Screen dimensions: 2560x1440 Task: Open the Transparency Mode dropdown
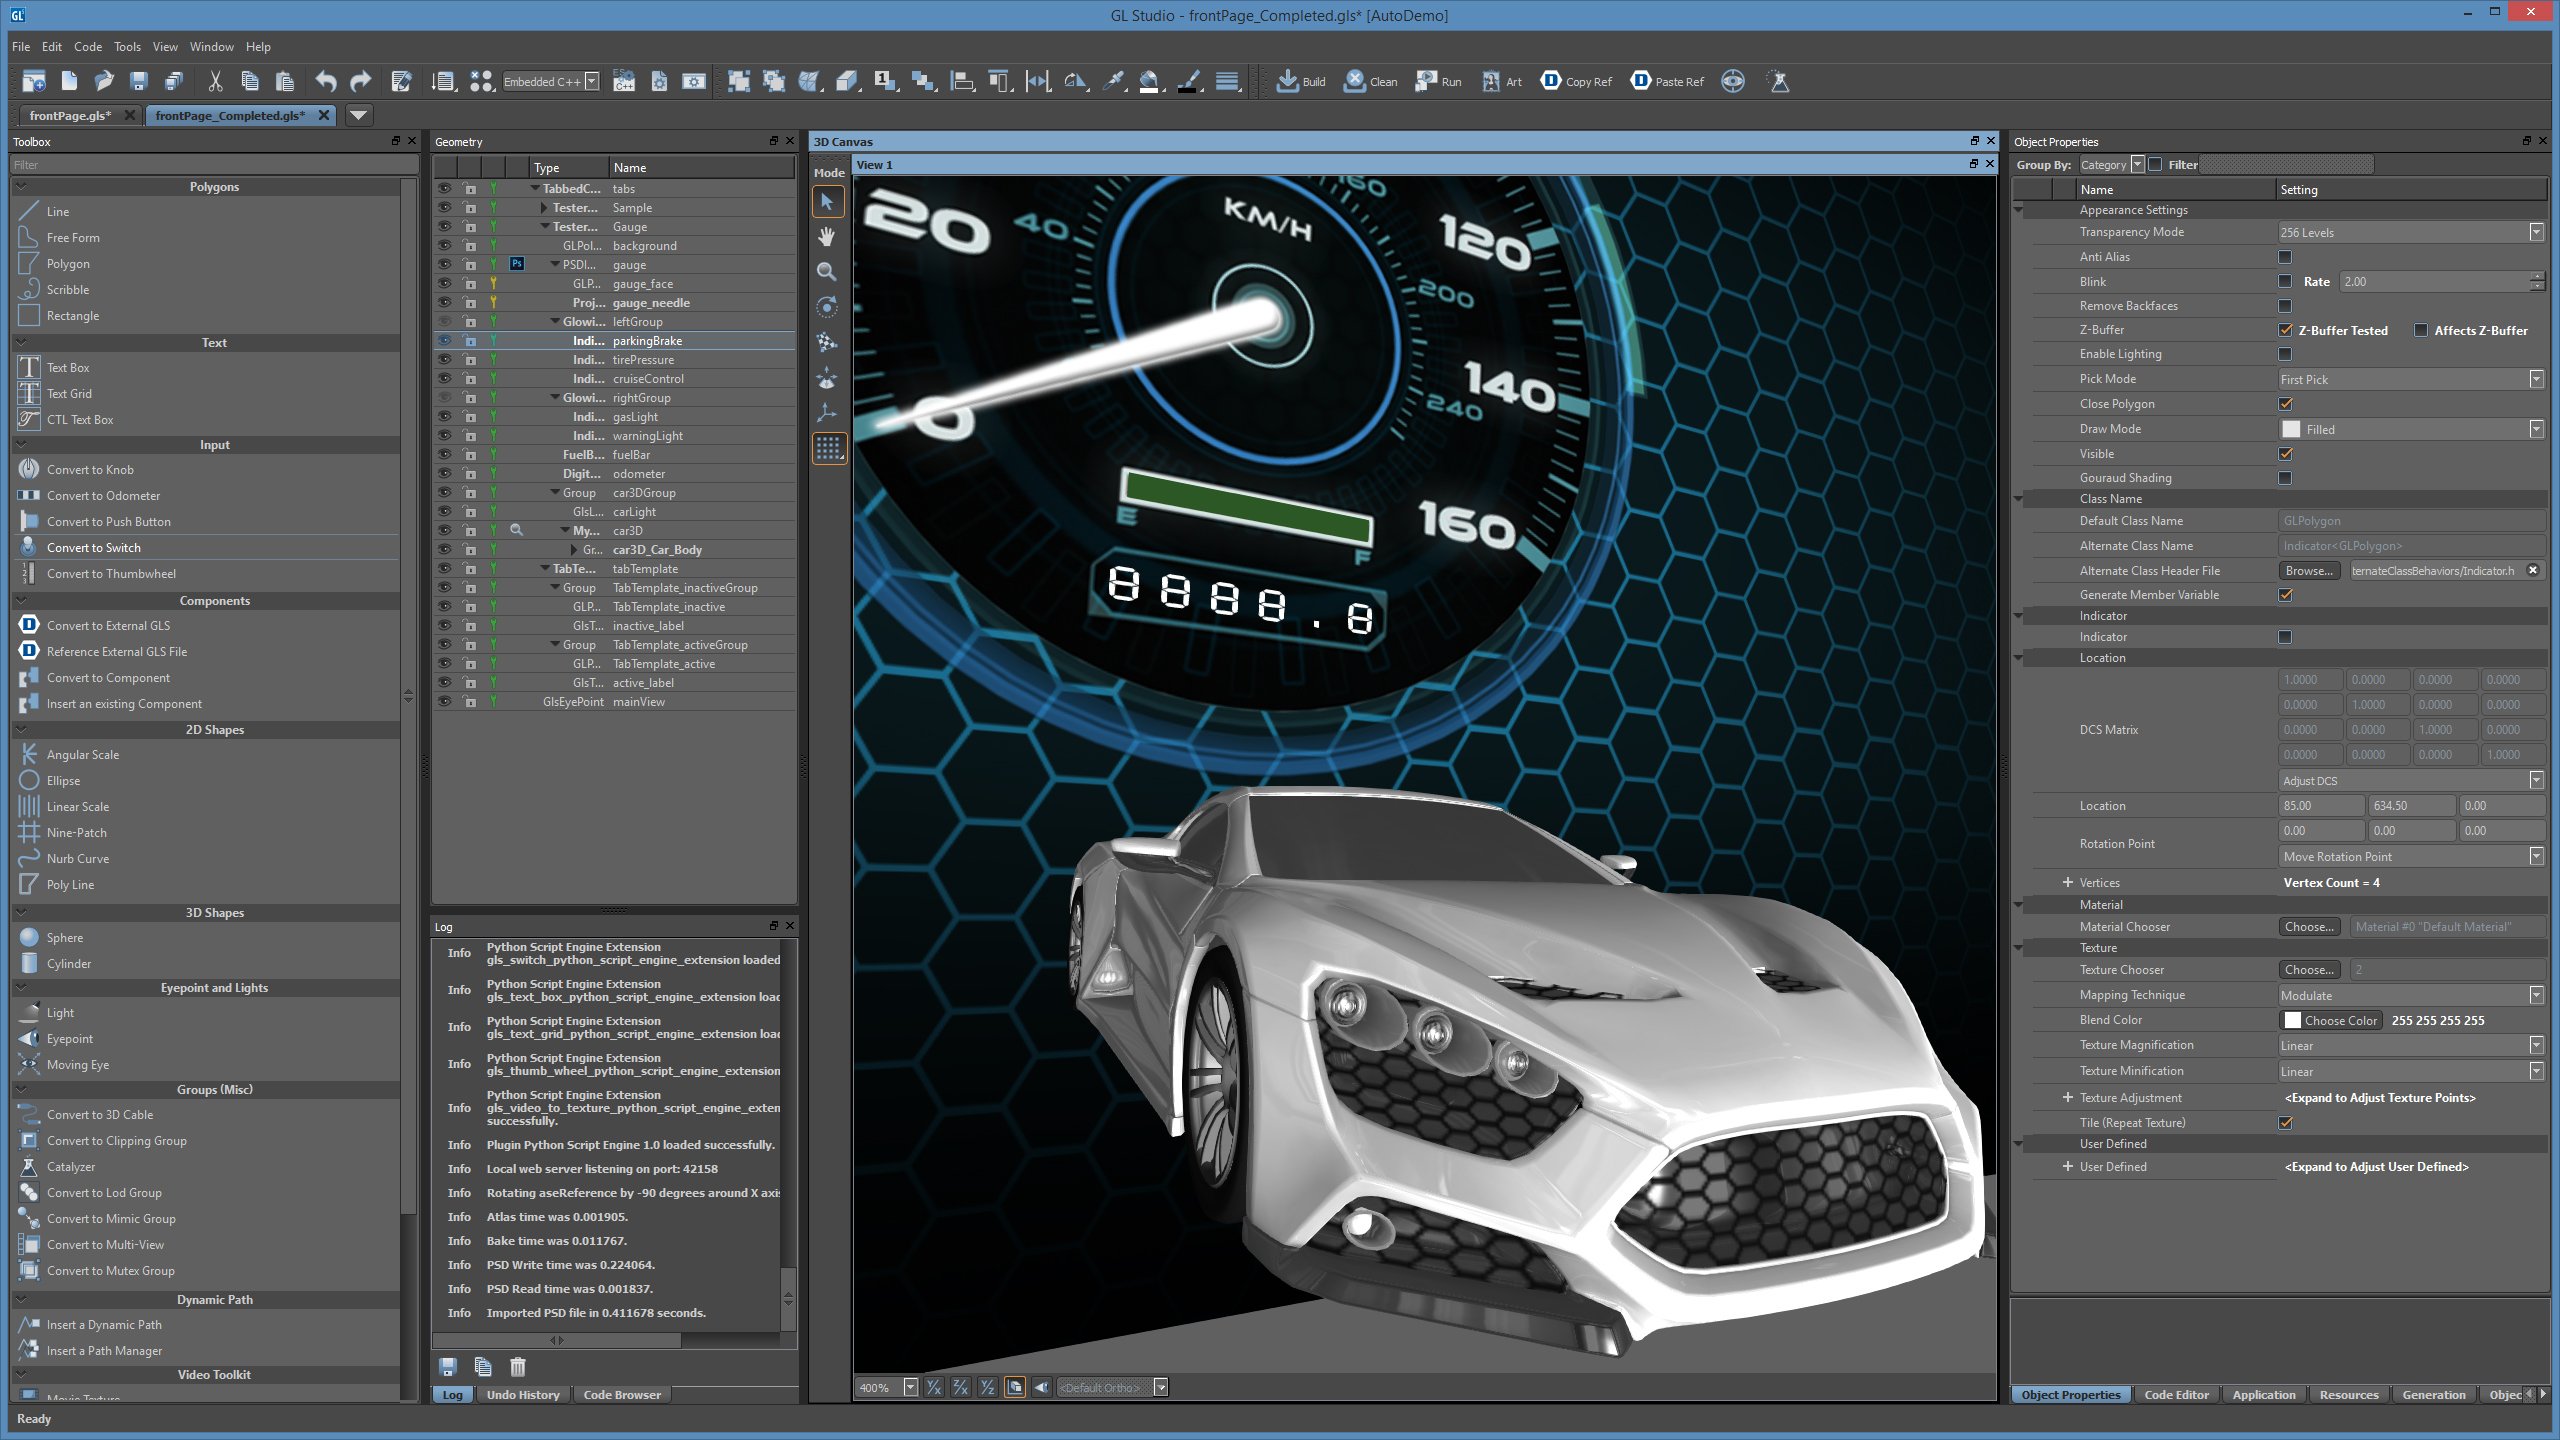(2536, 232)
